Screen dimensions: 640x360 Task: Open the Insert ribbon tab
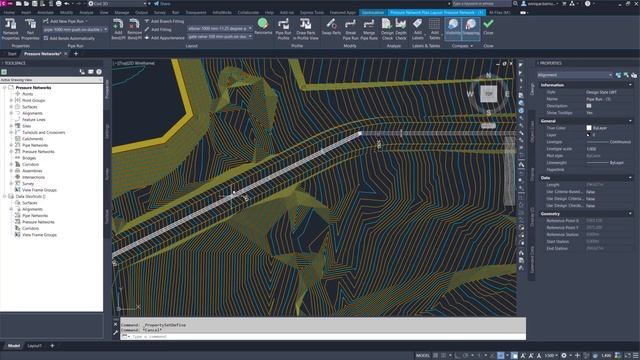[x=26, y=13]
